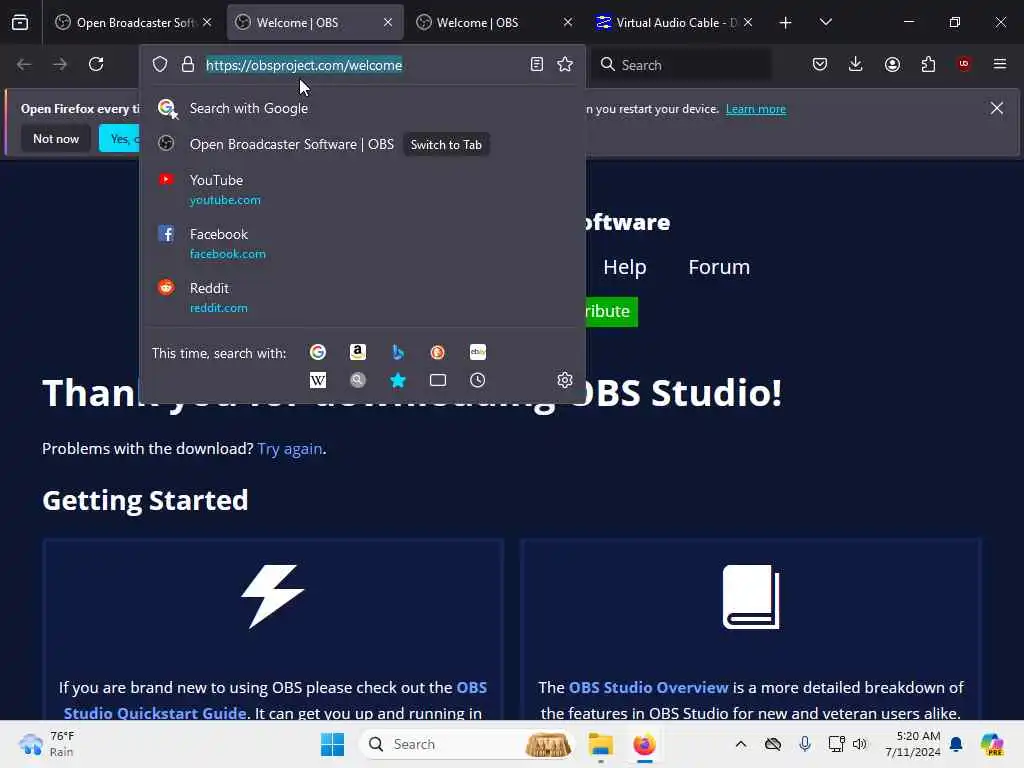
Task: Choose Reddit suggestion
Action: 362,298
